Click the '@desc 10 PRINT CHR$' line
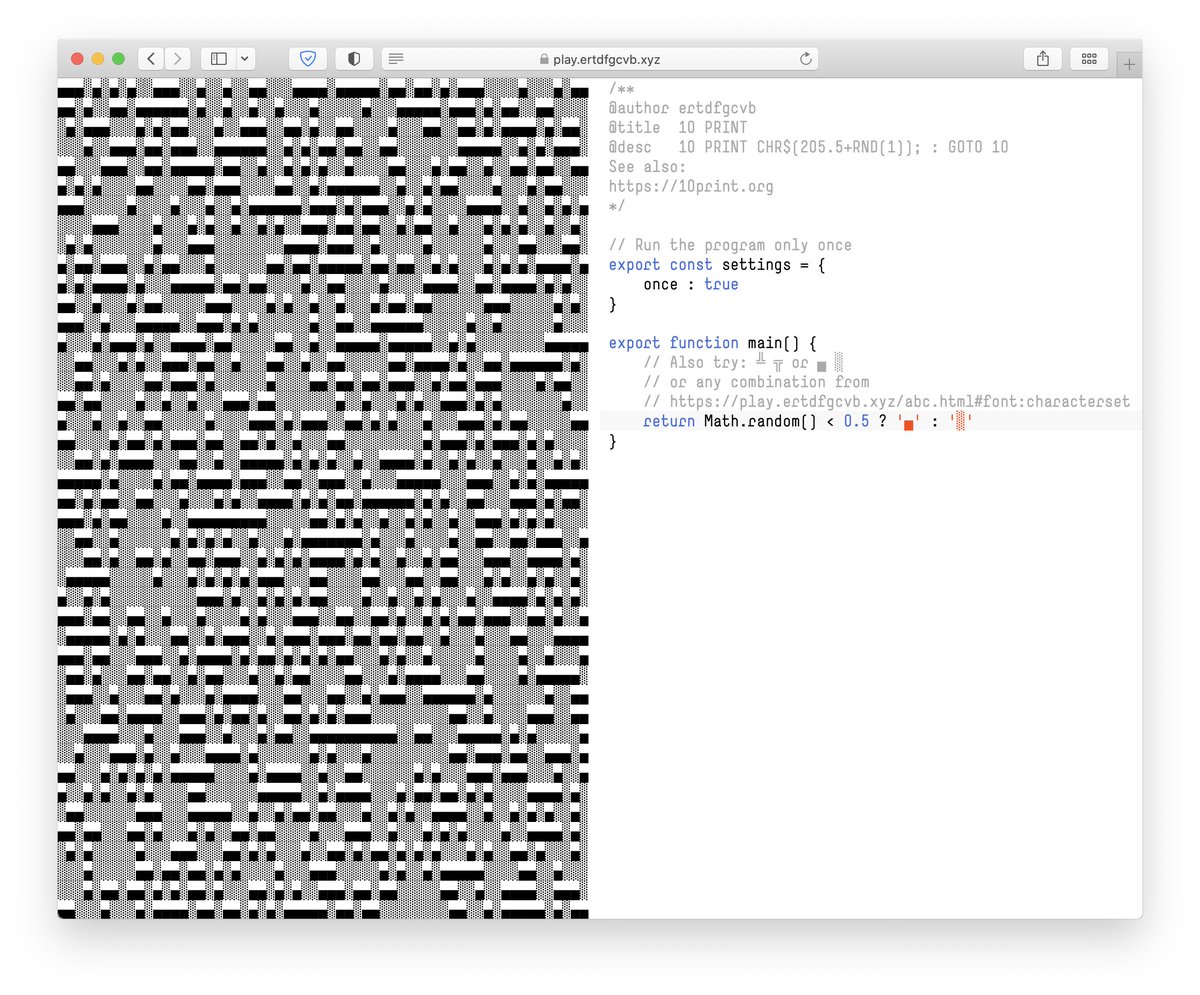 [x=809, y=147]
